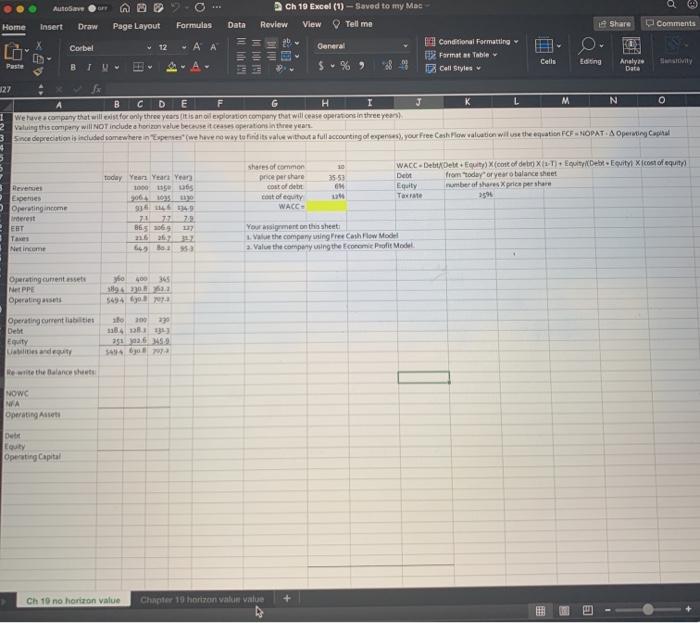Apply Comma Style format
Image resolution: width=700 pixels, height=623 pixels.
point(362,66)
